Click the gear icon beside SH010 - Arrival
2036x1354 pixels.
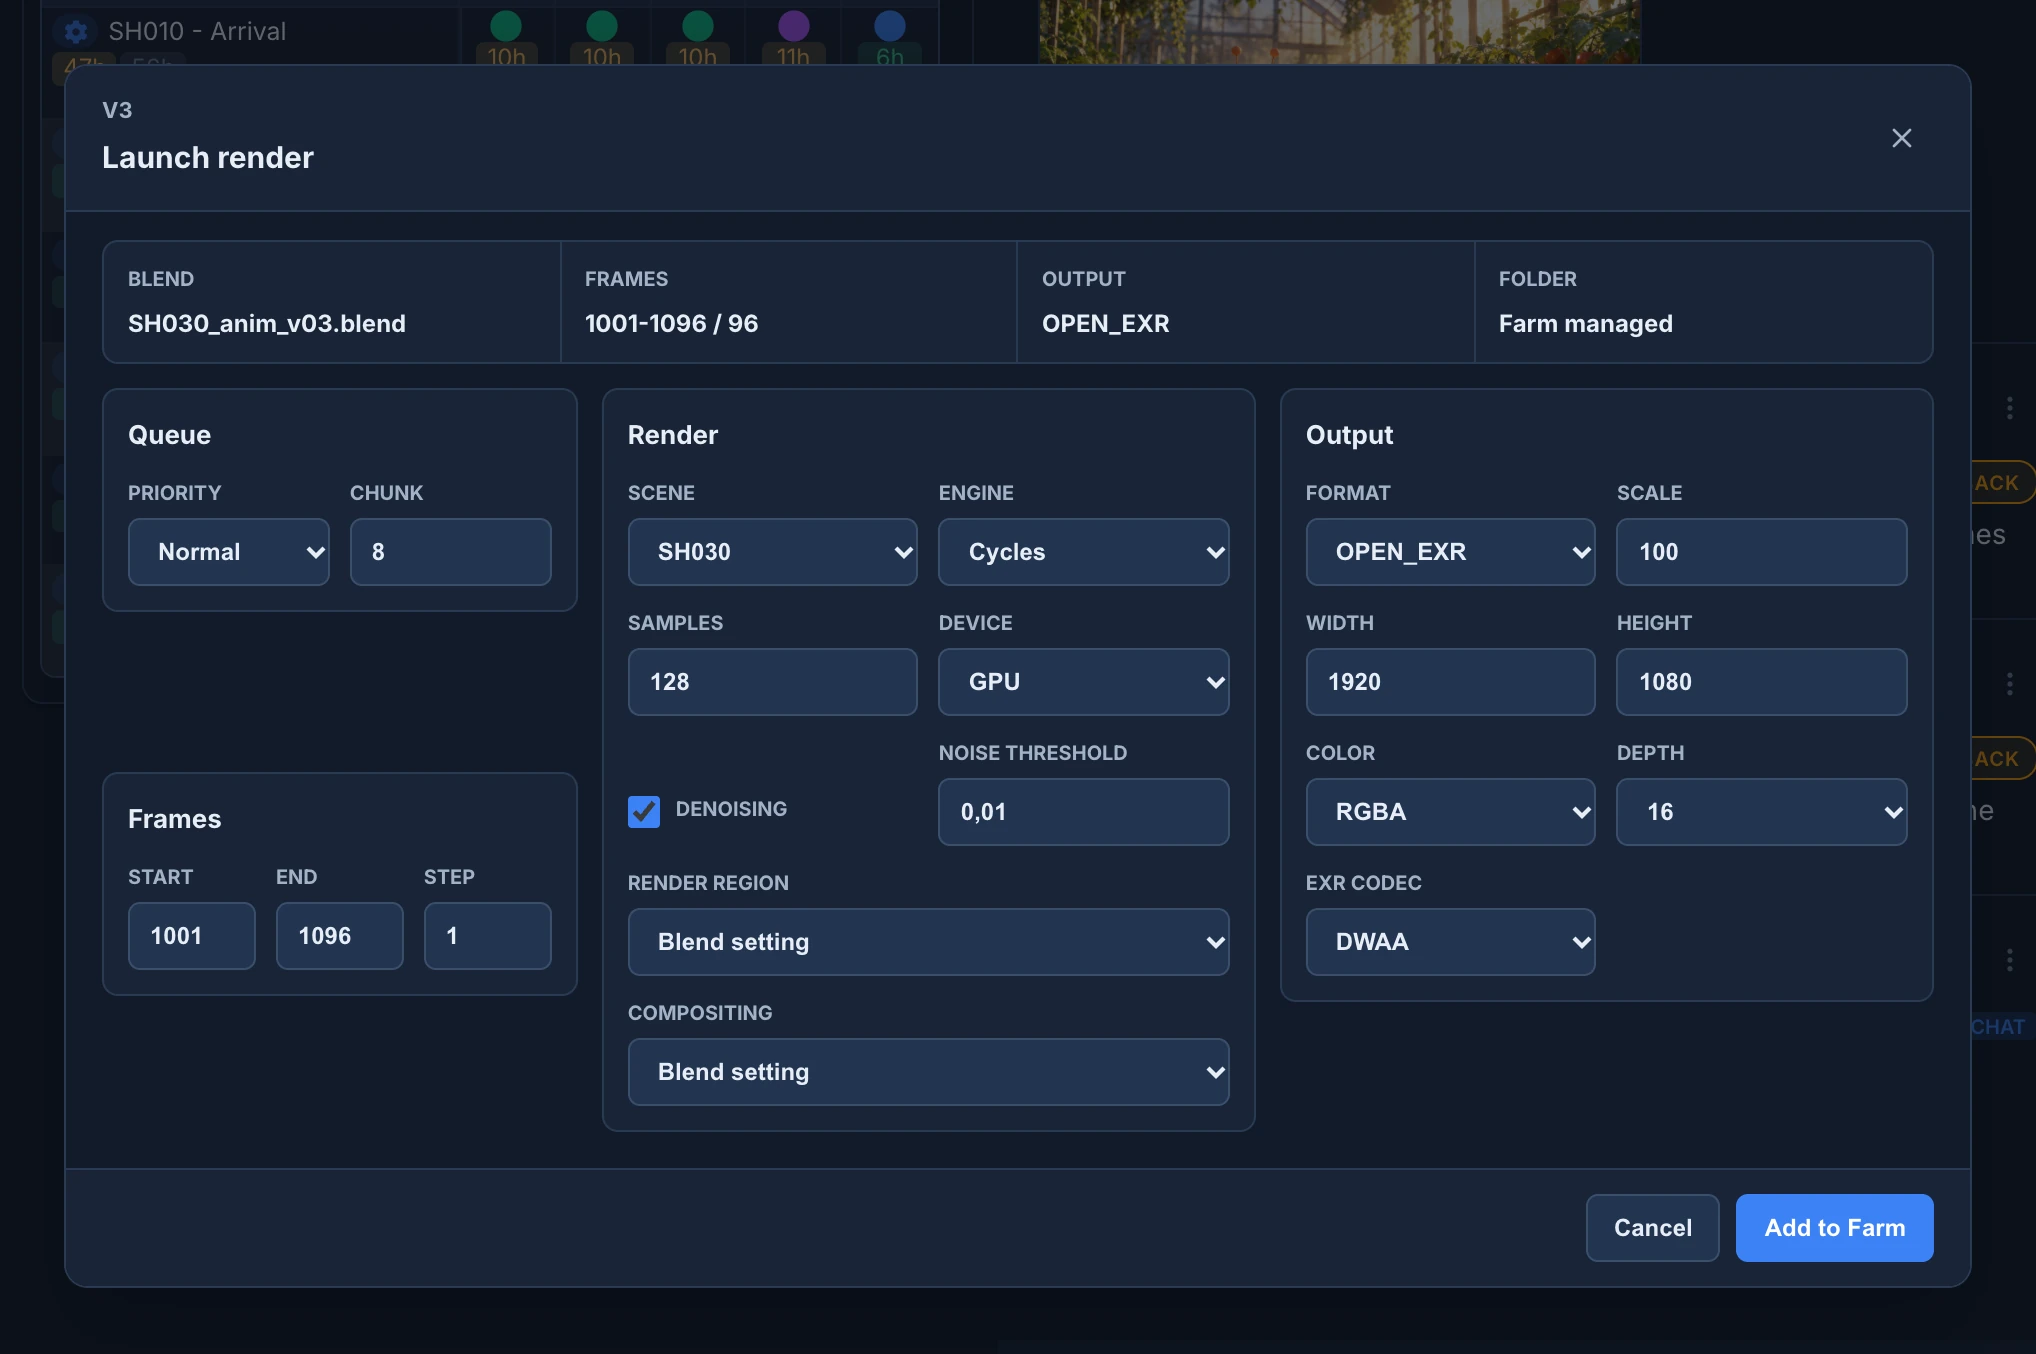(x=76, y=32)
